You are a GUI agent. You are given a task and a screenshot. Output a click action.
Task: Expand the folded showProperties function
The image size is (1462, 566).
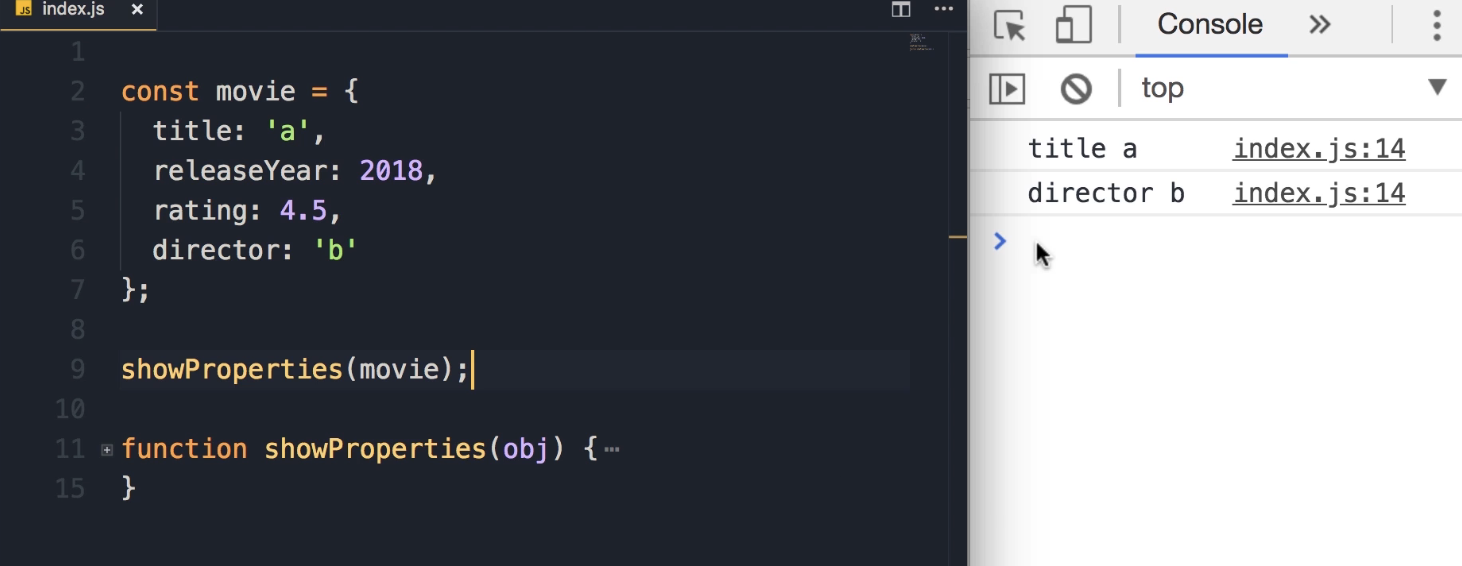coord(107,450)
